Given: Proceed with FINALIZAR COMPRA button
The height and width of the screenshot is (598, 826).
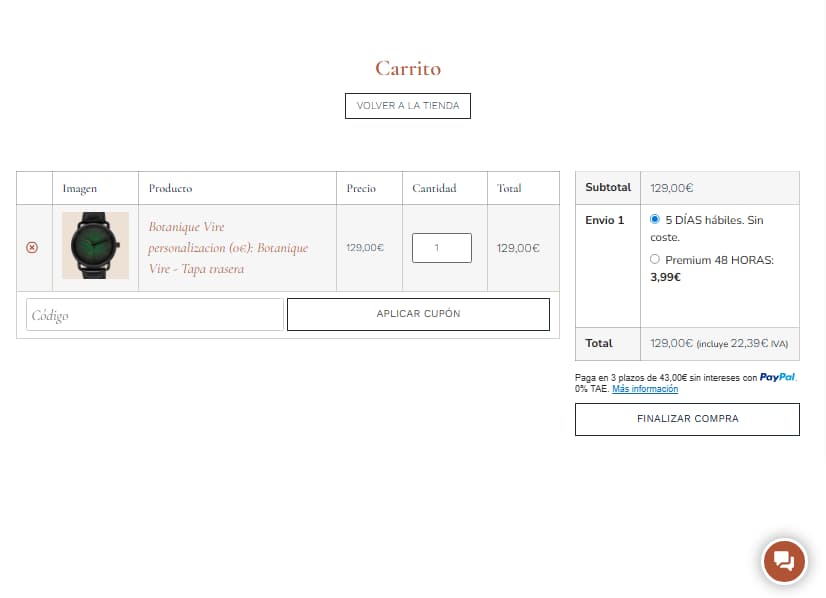Looking at the screenshot, I should point(687,419).
